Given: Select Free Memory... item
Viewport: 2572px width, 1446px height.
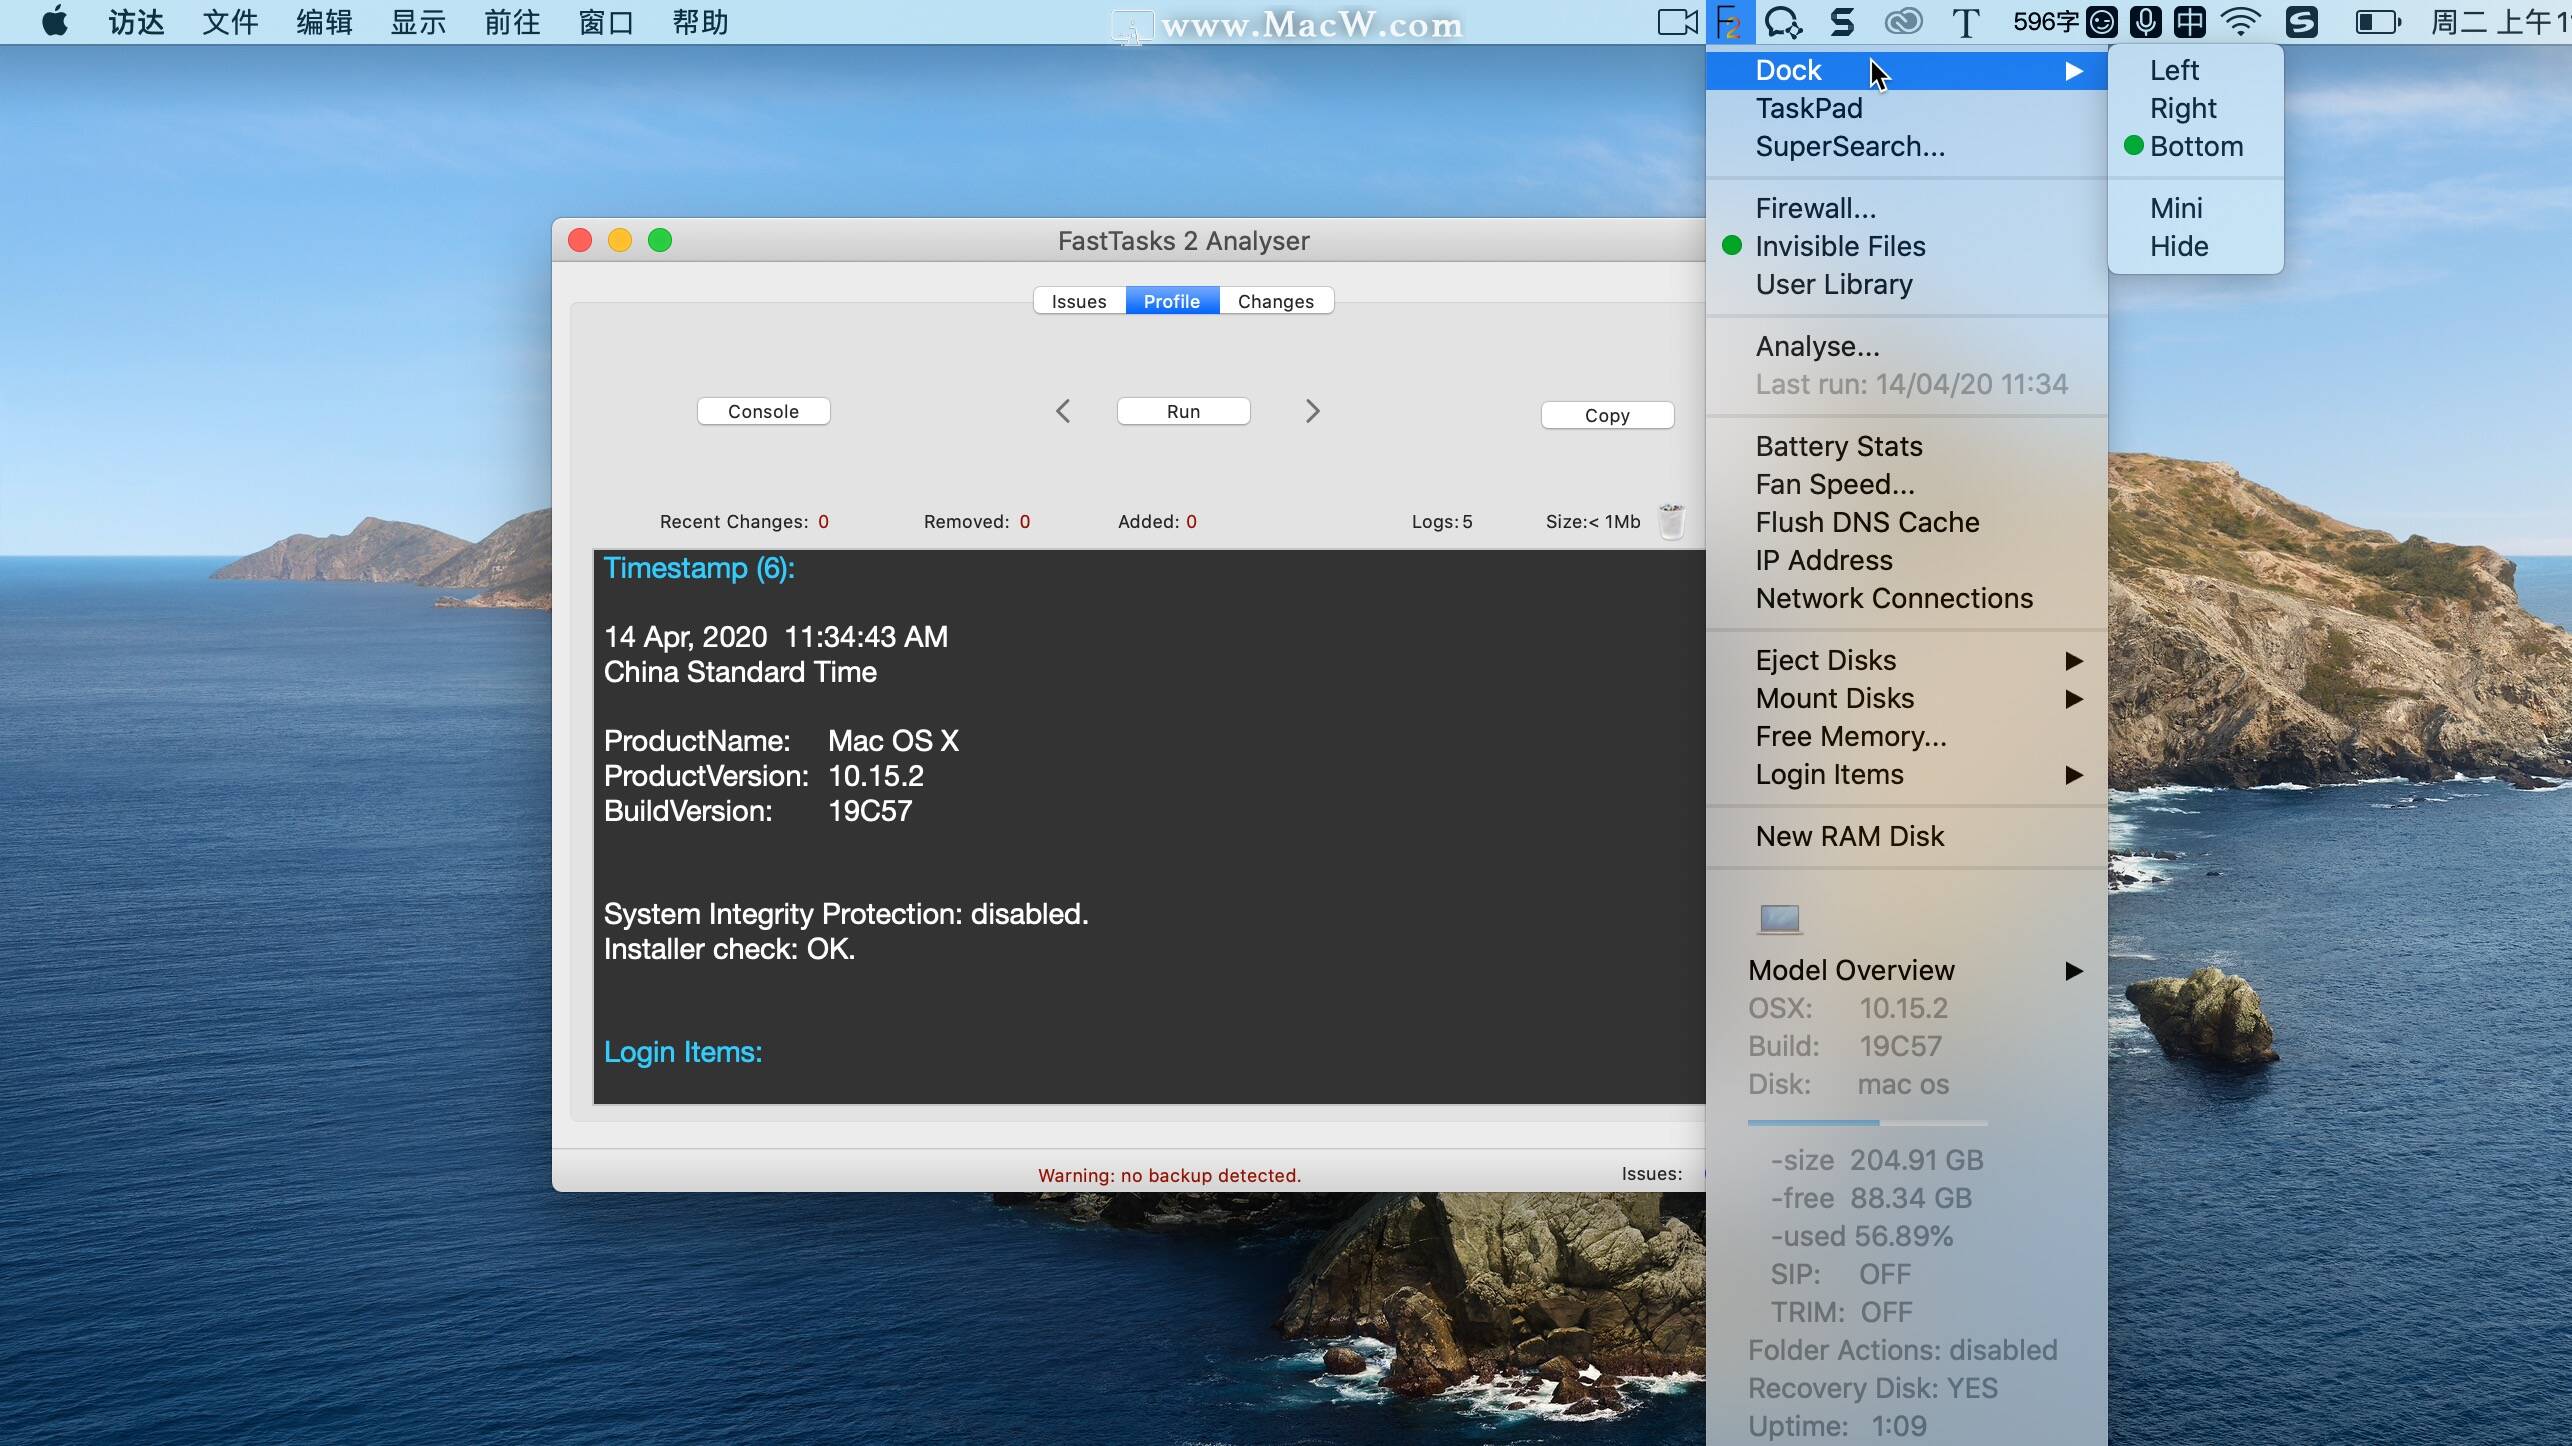Looking at the screenshot, I should click(1906, 736).
